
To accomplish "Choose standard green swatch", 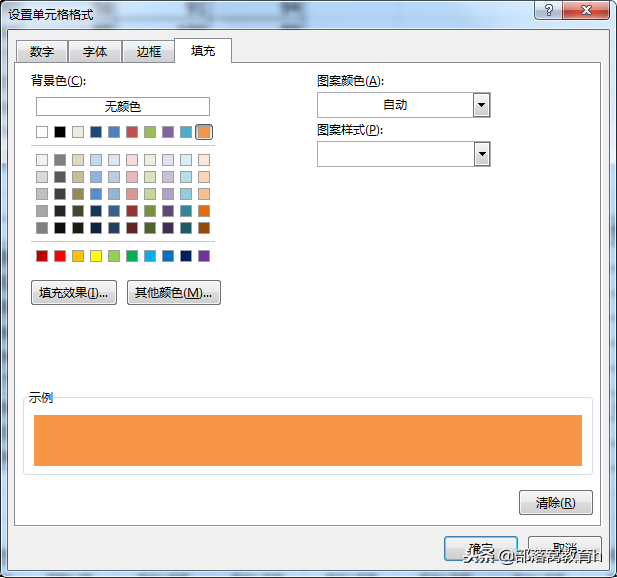I will [x=132, y=256].
